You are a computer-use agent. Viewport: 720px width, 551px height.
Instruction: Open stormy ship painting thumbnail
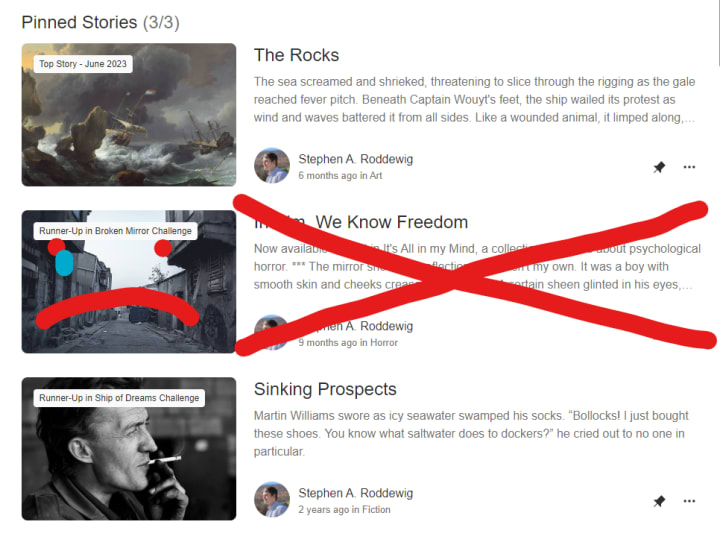[x=129, y=115]
